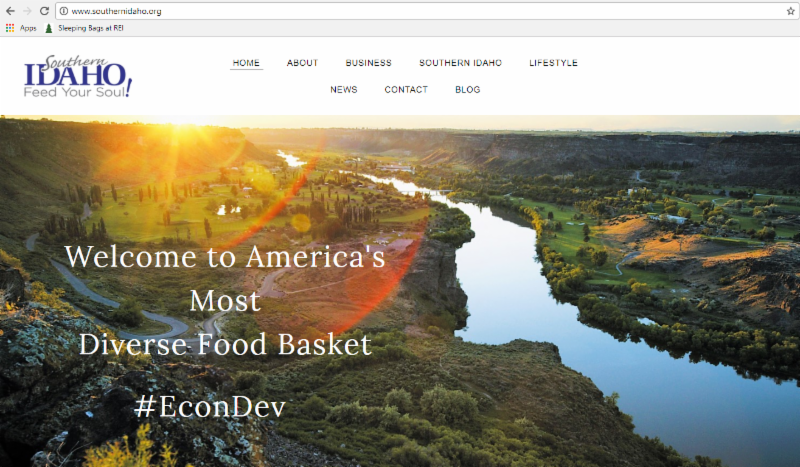800x467 pixels.
Task: Open the ABOUT menu item
Action: [302, 63]
